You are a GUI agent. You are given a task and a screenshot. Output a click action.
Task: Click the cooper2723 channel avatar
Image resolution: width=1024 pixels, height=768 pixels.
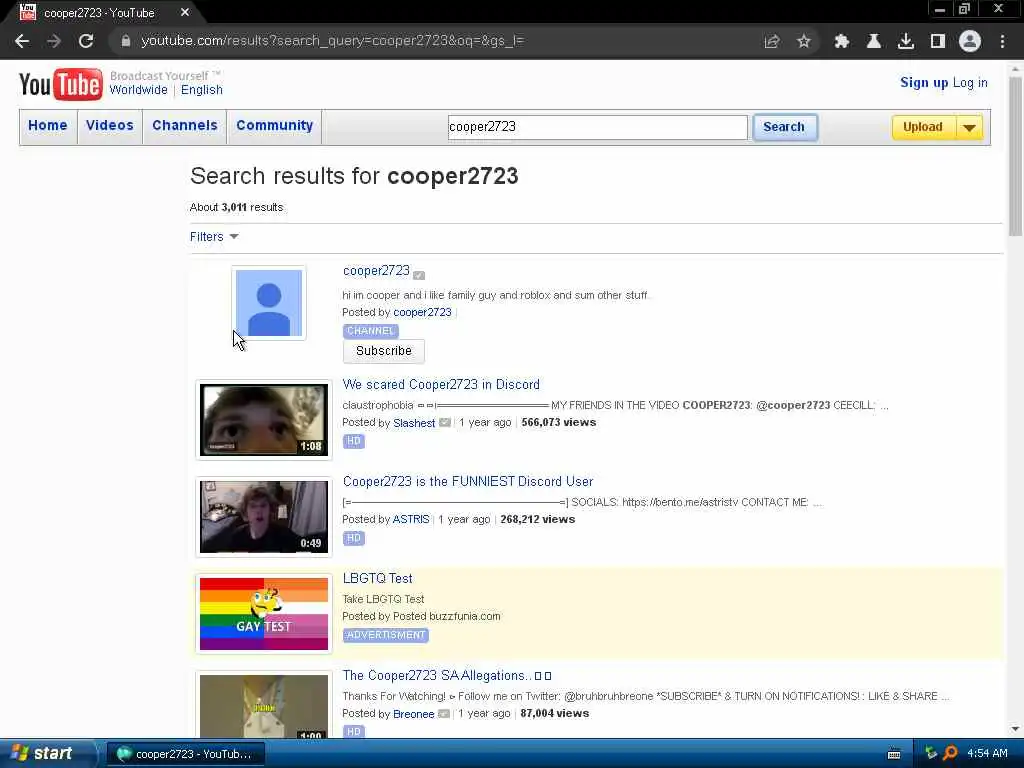269,303
